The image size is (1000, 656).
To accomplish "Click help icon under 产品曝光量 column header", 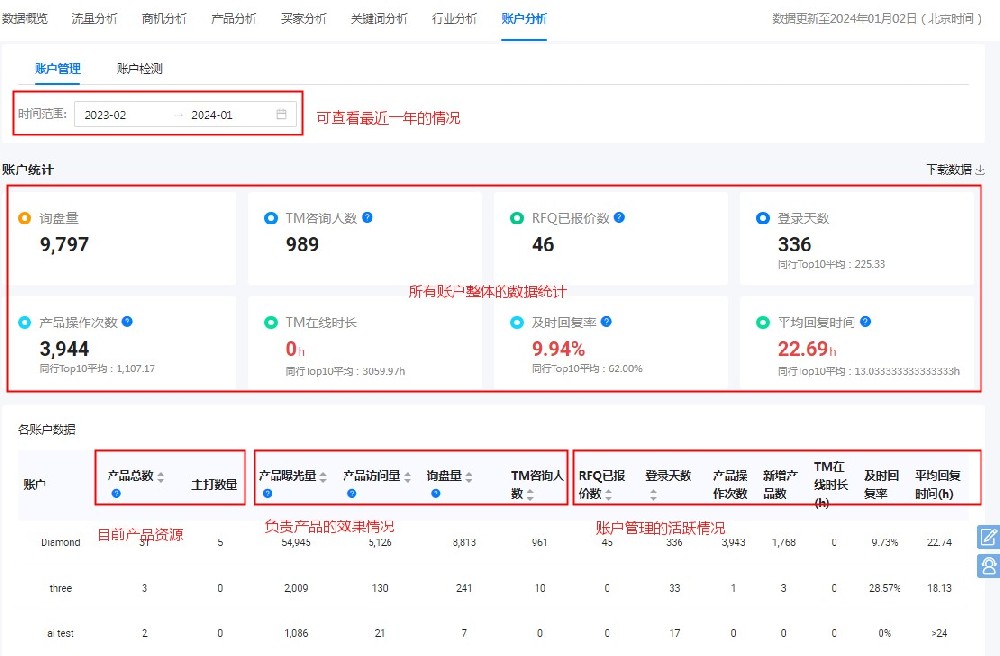I will (267, 494).
